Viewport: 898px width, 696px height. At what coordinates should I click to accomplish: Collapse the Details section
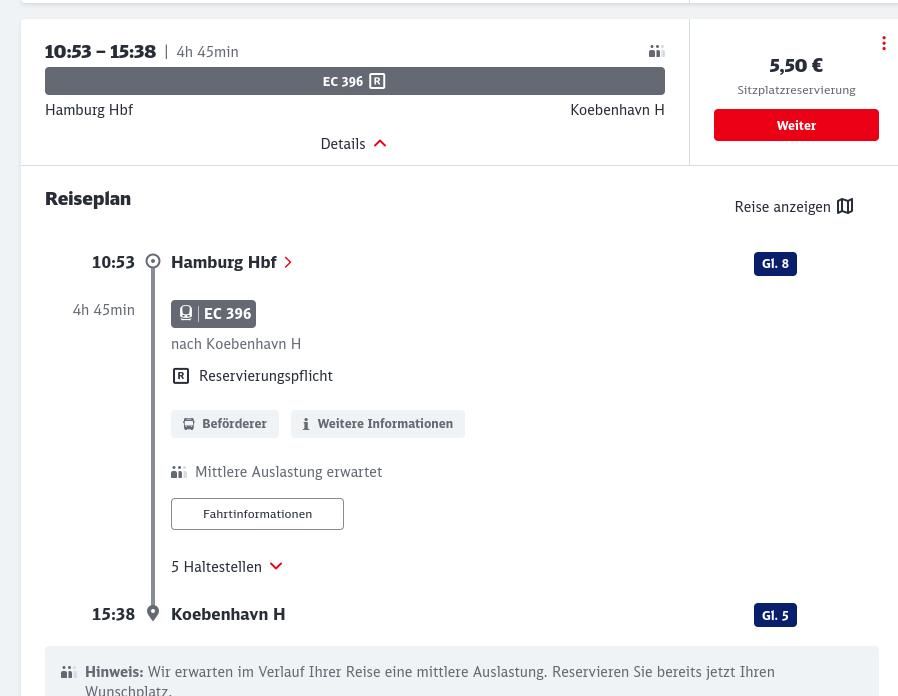(x=354, y=143)
